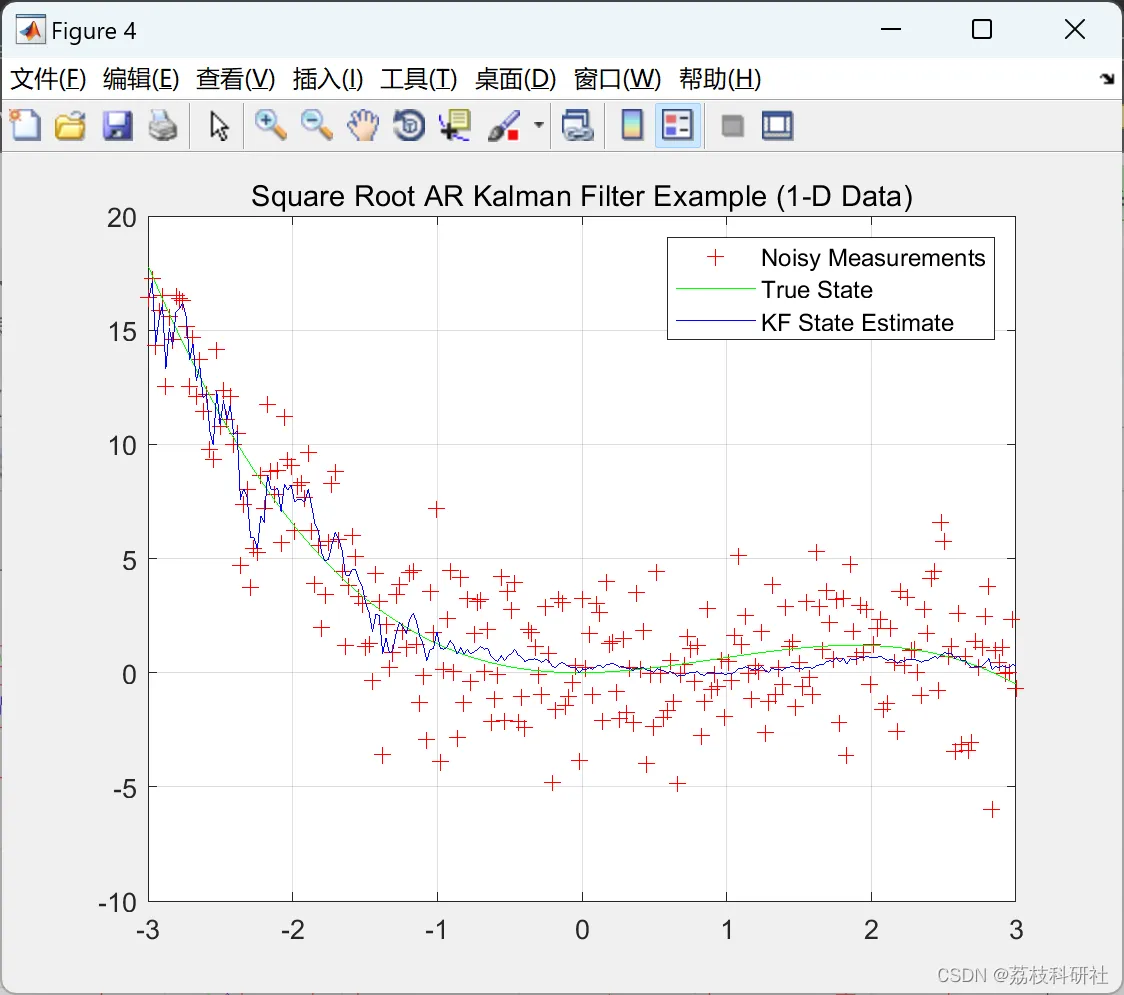Print the figure with printer icon
1124x995 pixels.
coord(163,125)
